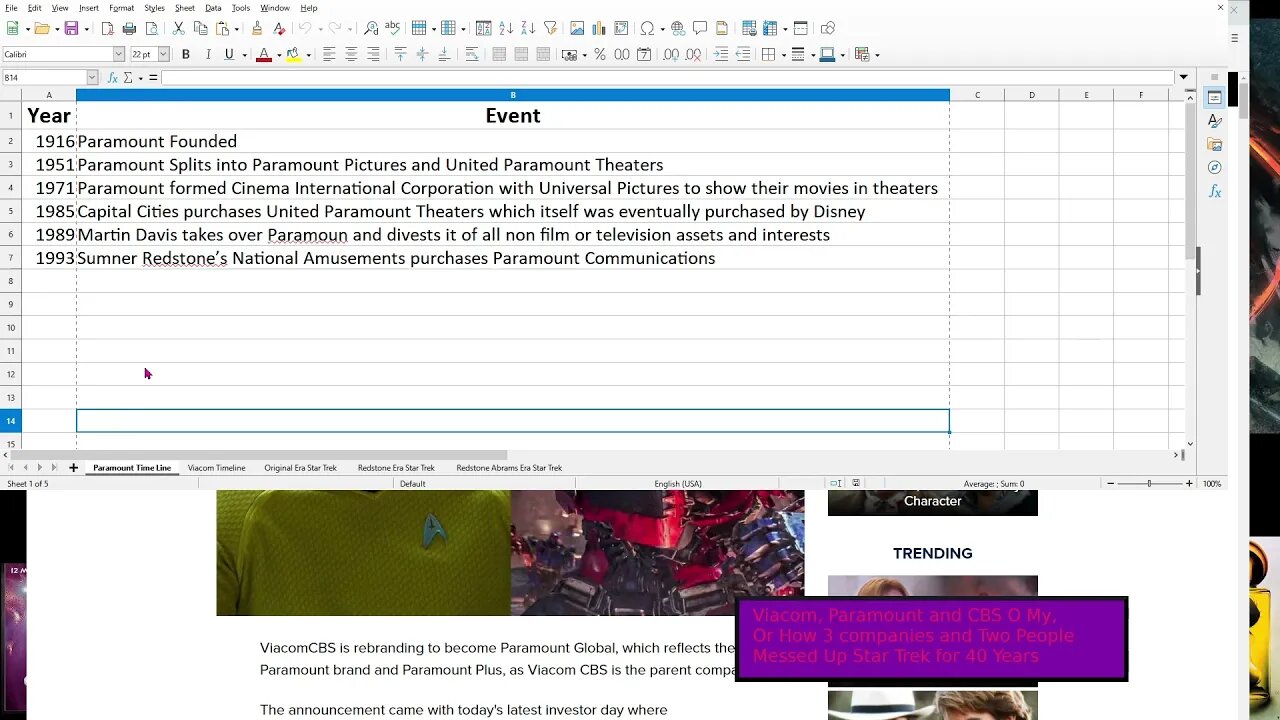Image resolution: width=1280 pixels, height=720 pixels.
Task: Open font color dropdown arrow
Action: [278, 55]
